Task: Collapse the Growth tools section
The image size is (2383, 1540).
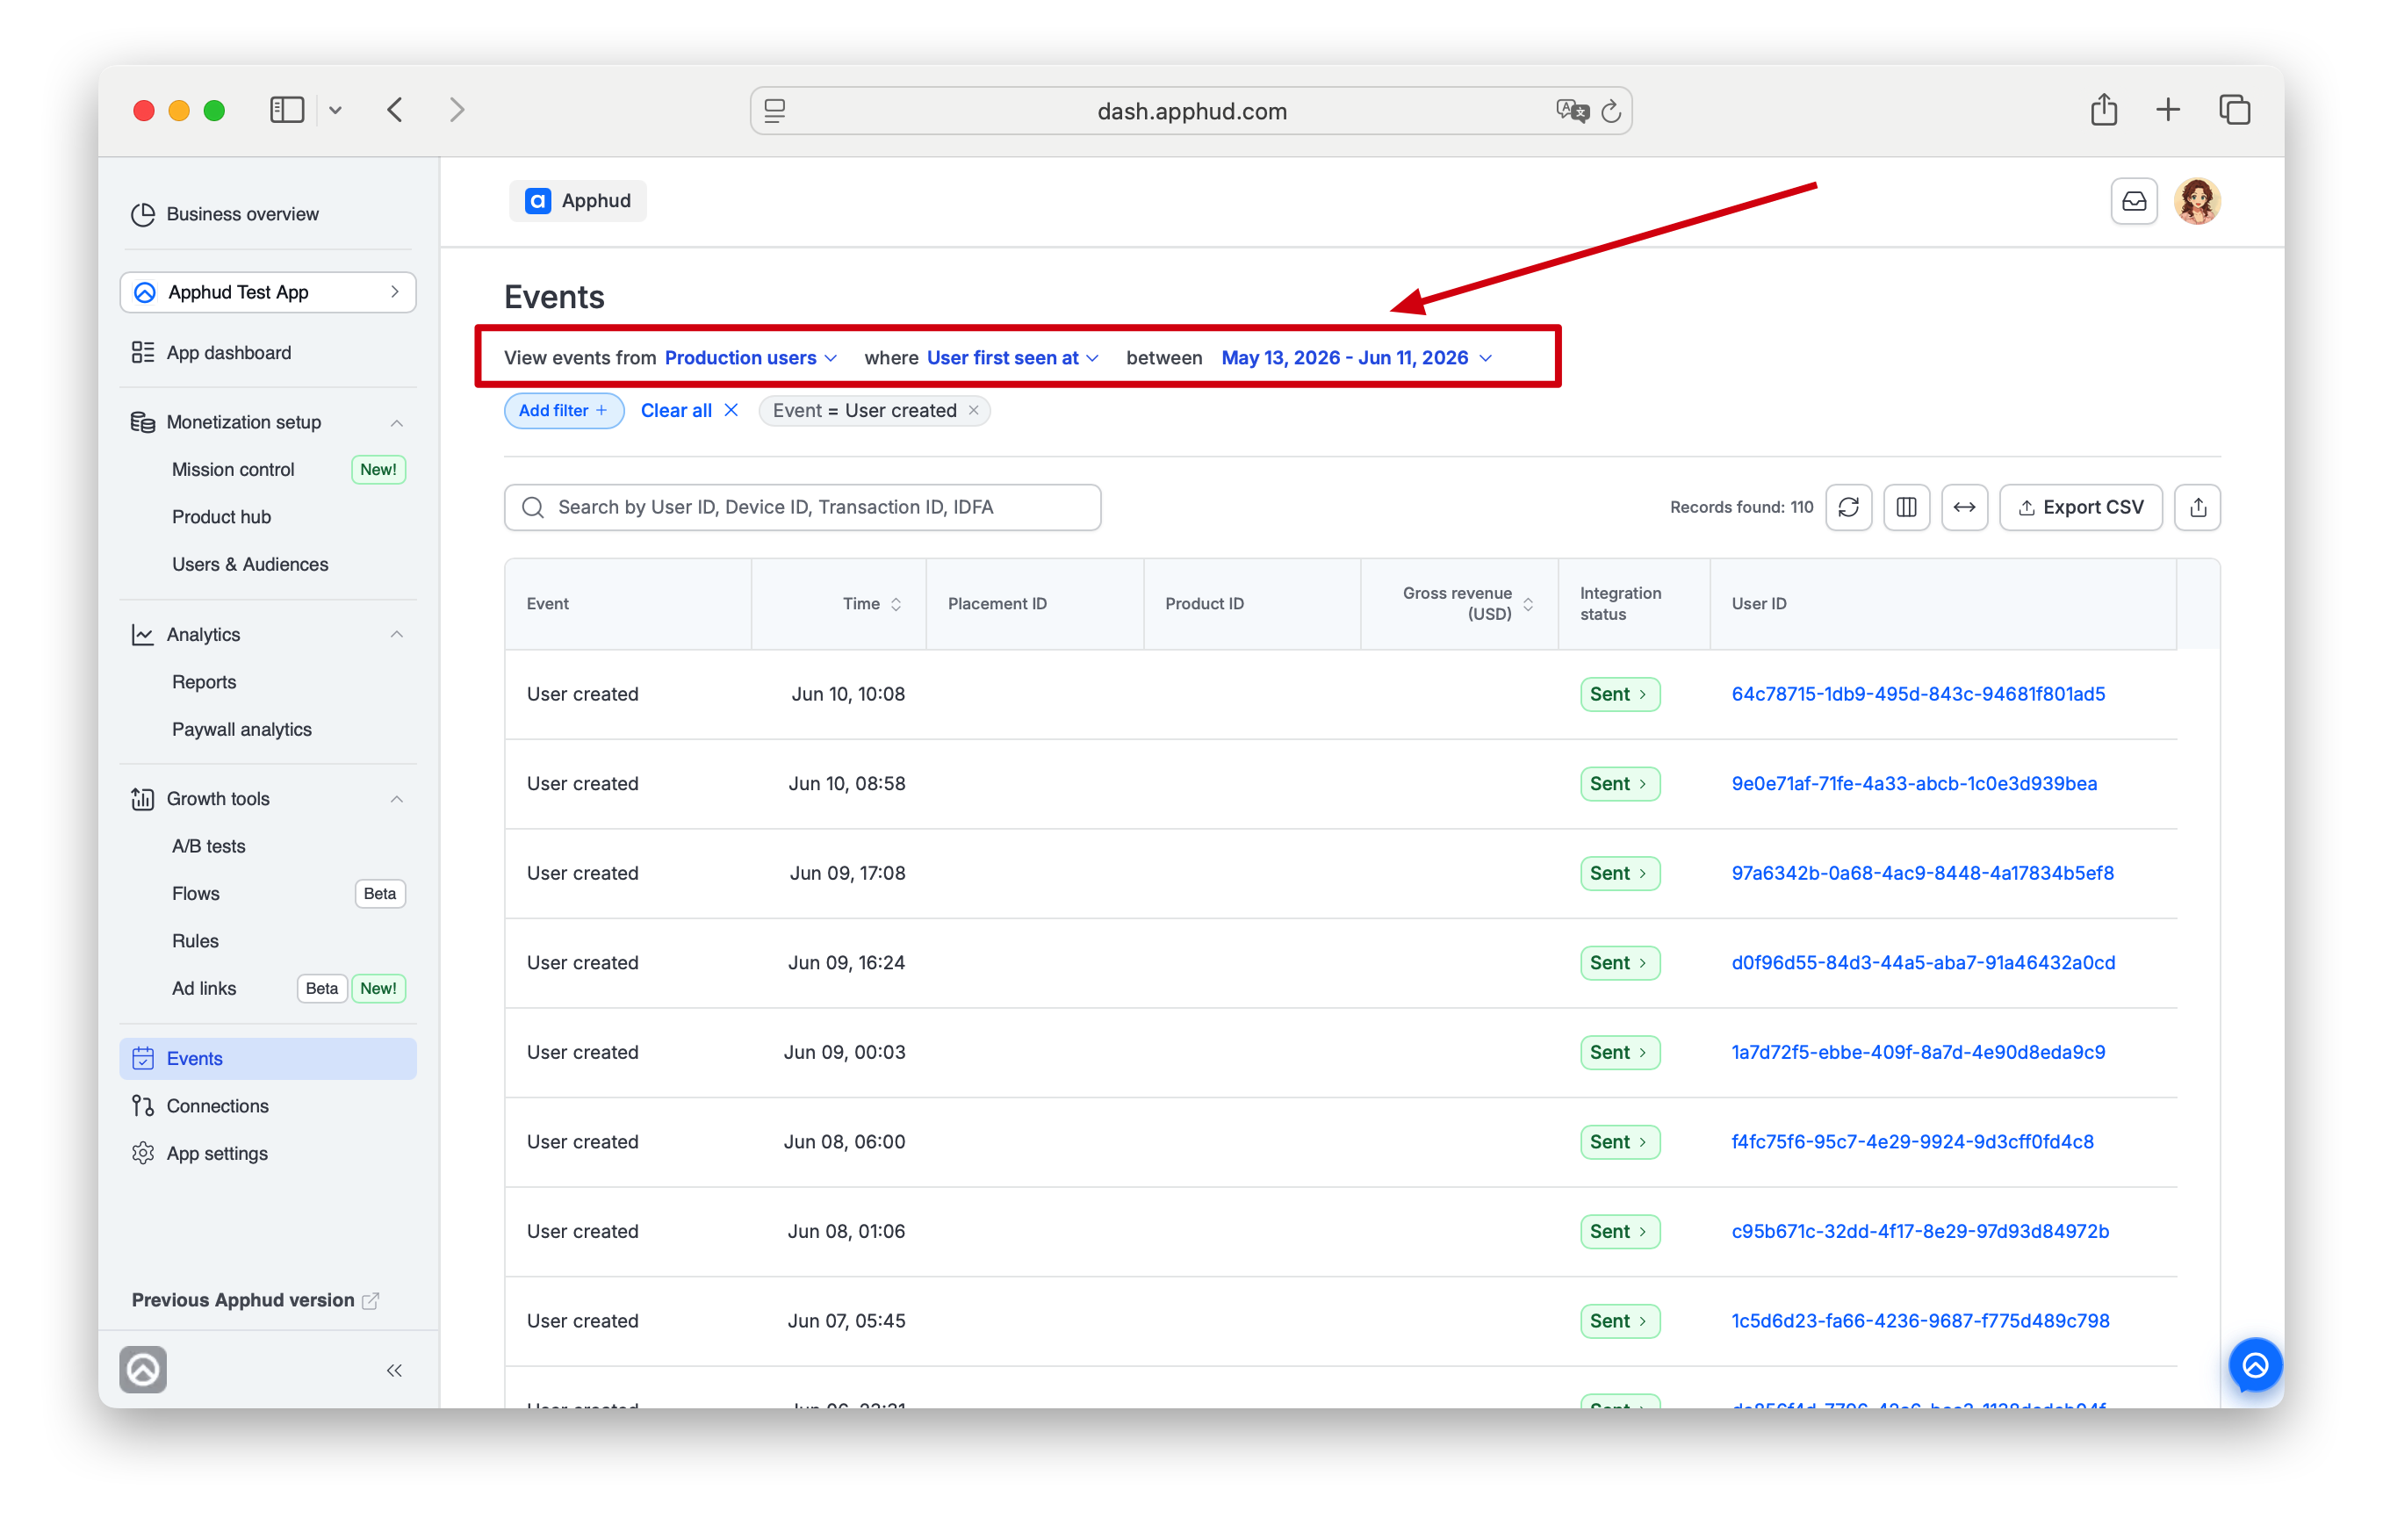Action: tap(396, 798)
